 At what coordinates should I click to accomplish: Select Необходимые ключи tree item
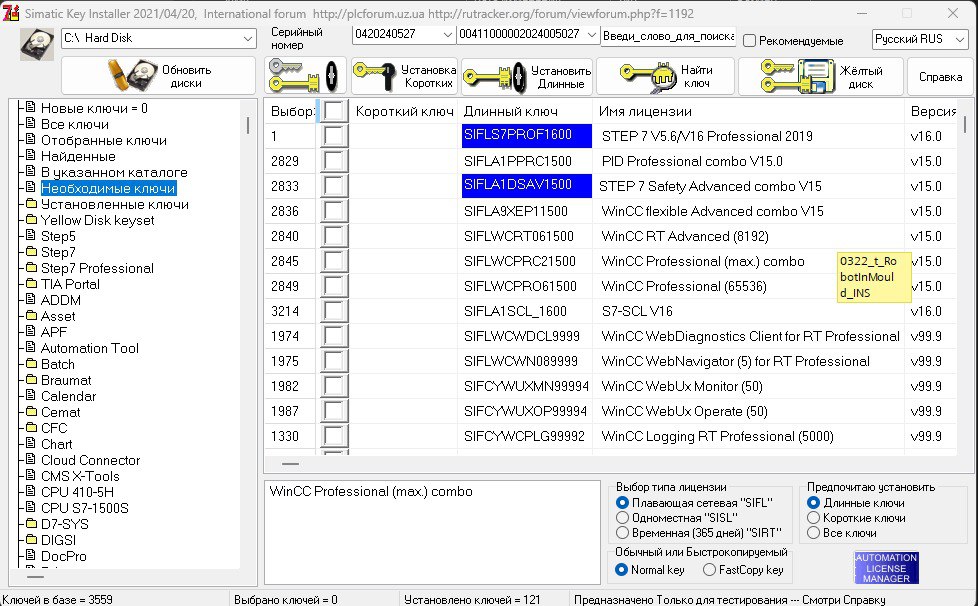[x=108, y=188]
